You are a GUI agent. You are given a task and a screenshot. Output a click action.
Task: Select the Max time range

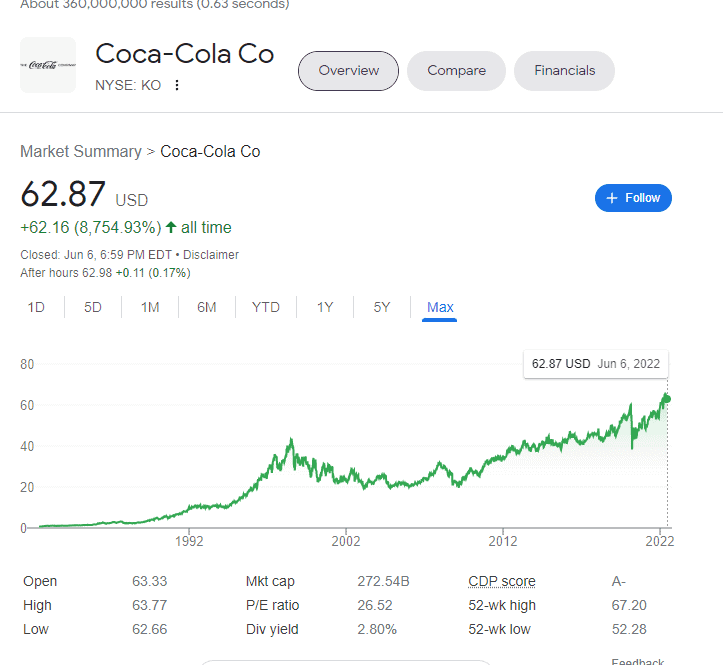[x=440, y=308]
